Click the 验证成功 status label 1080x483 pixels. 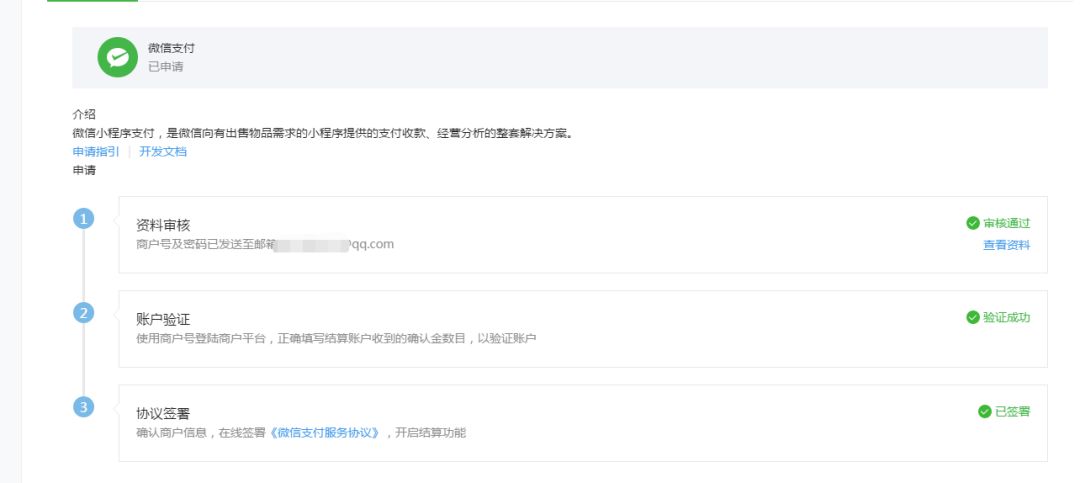click(1006, 317)
